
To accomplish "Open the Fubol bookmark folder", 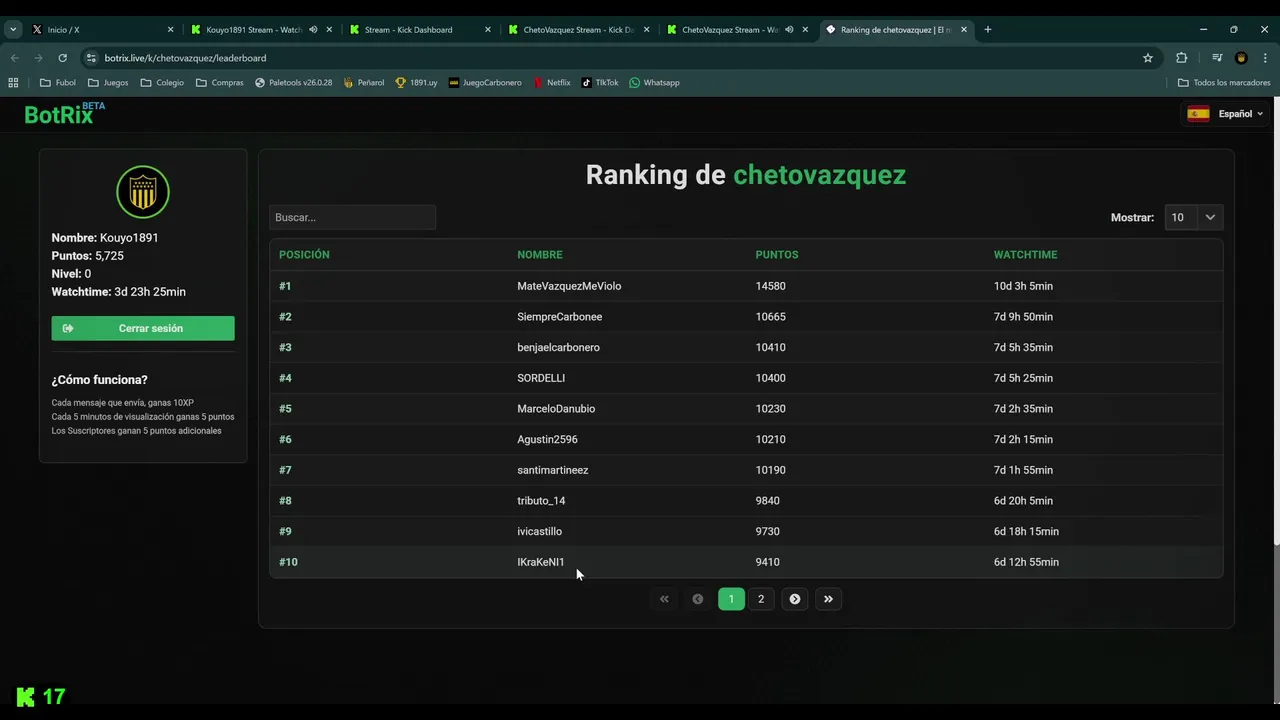I will [58, 83].
